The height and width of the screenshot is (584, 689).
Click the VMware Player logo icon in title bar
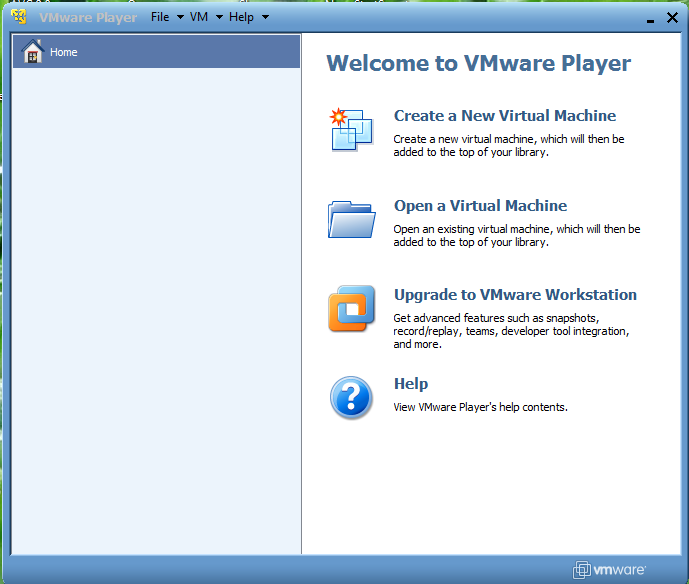pos(18,17)
